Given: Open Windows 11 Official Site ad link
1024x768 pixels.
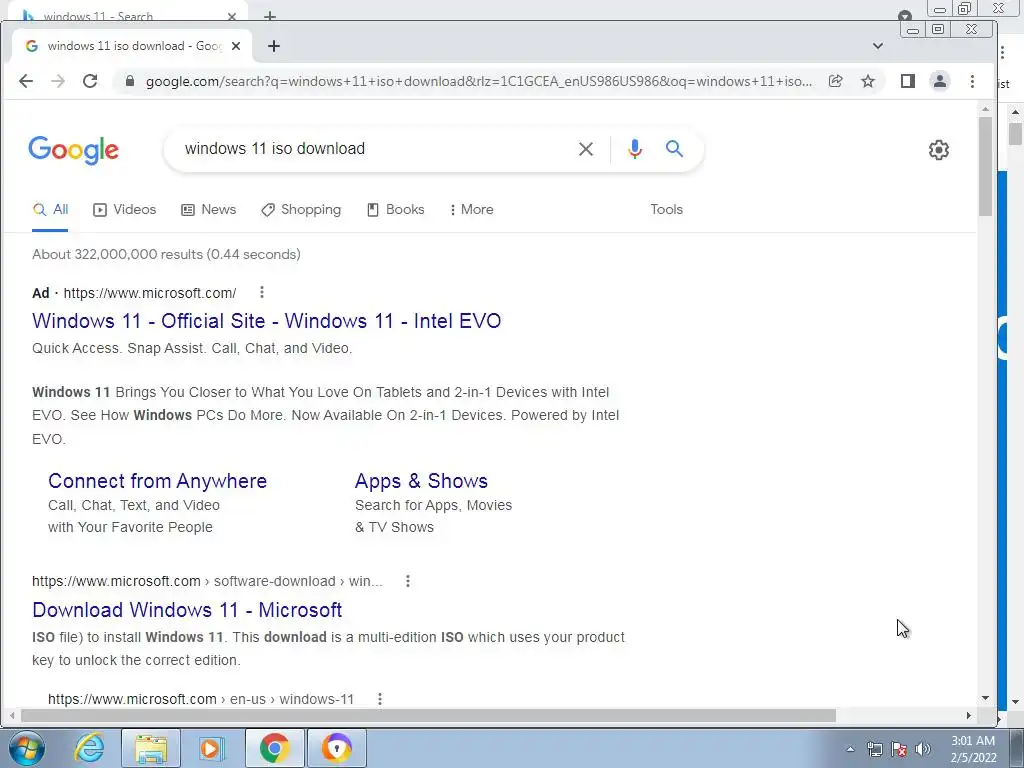Looking at the screenshot, I should click(266, 321).
